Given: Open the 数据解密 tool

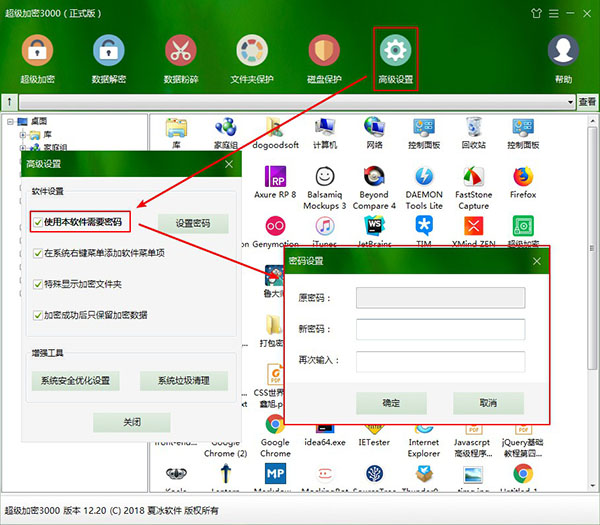Looking at the screenshot, I should 108,51.
